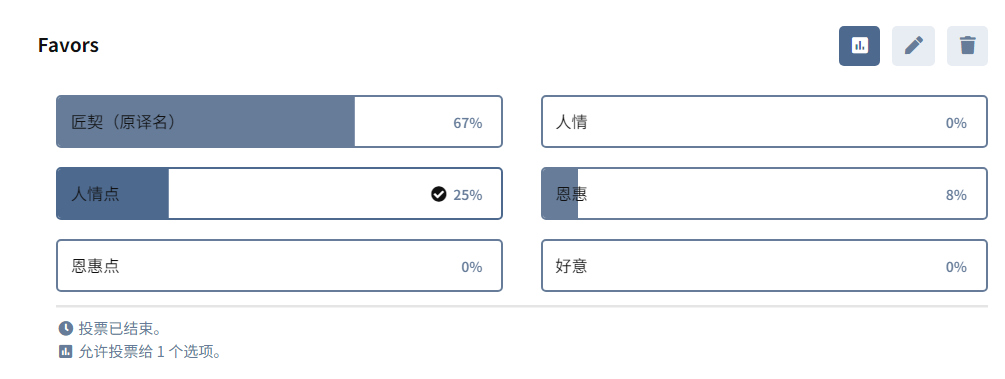Click the 投票已结束 status text

click(x=119, y=330)
